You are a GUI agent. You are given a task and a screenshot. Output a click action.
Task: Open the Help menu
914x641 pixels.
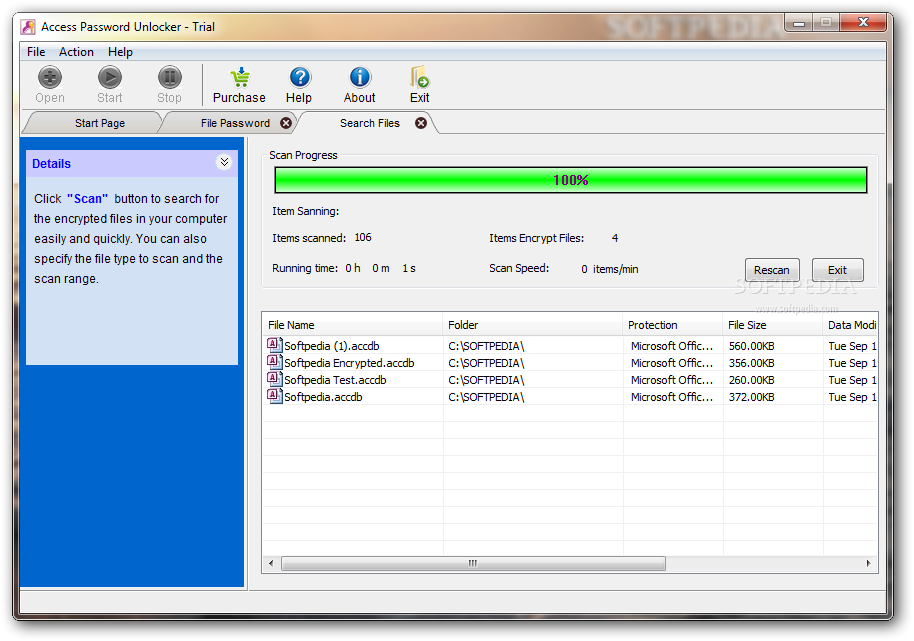point(120,52)
